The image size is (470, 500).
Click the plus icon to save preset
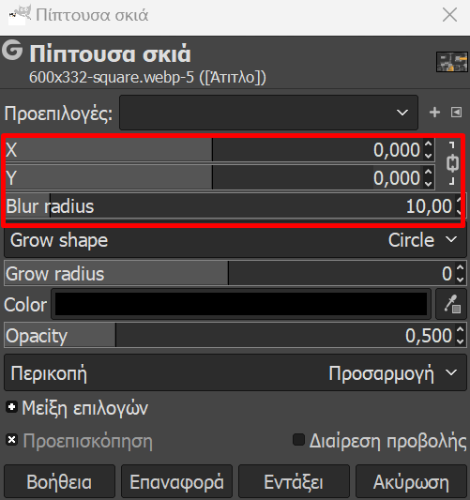point(434,112)
